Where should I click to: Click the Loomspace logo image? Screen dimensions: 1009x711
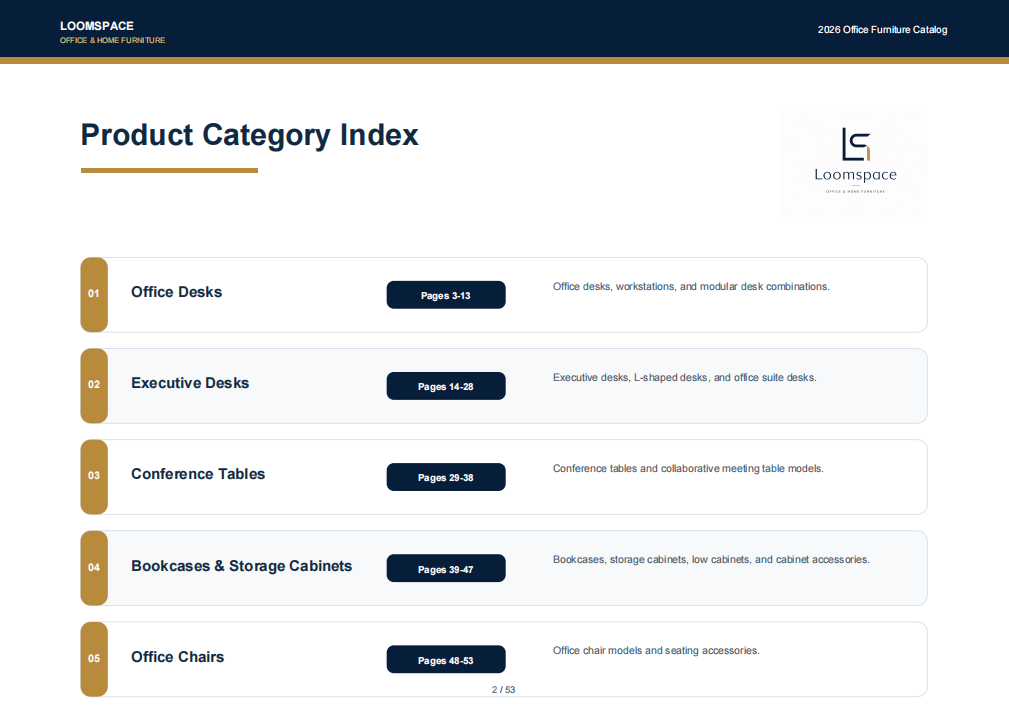855,162
